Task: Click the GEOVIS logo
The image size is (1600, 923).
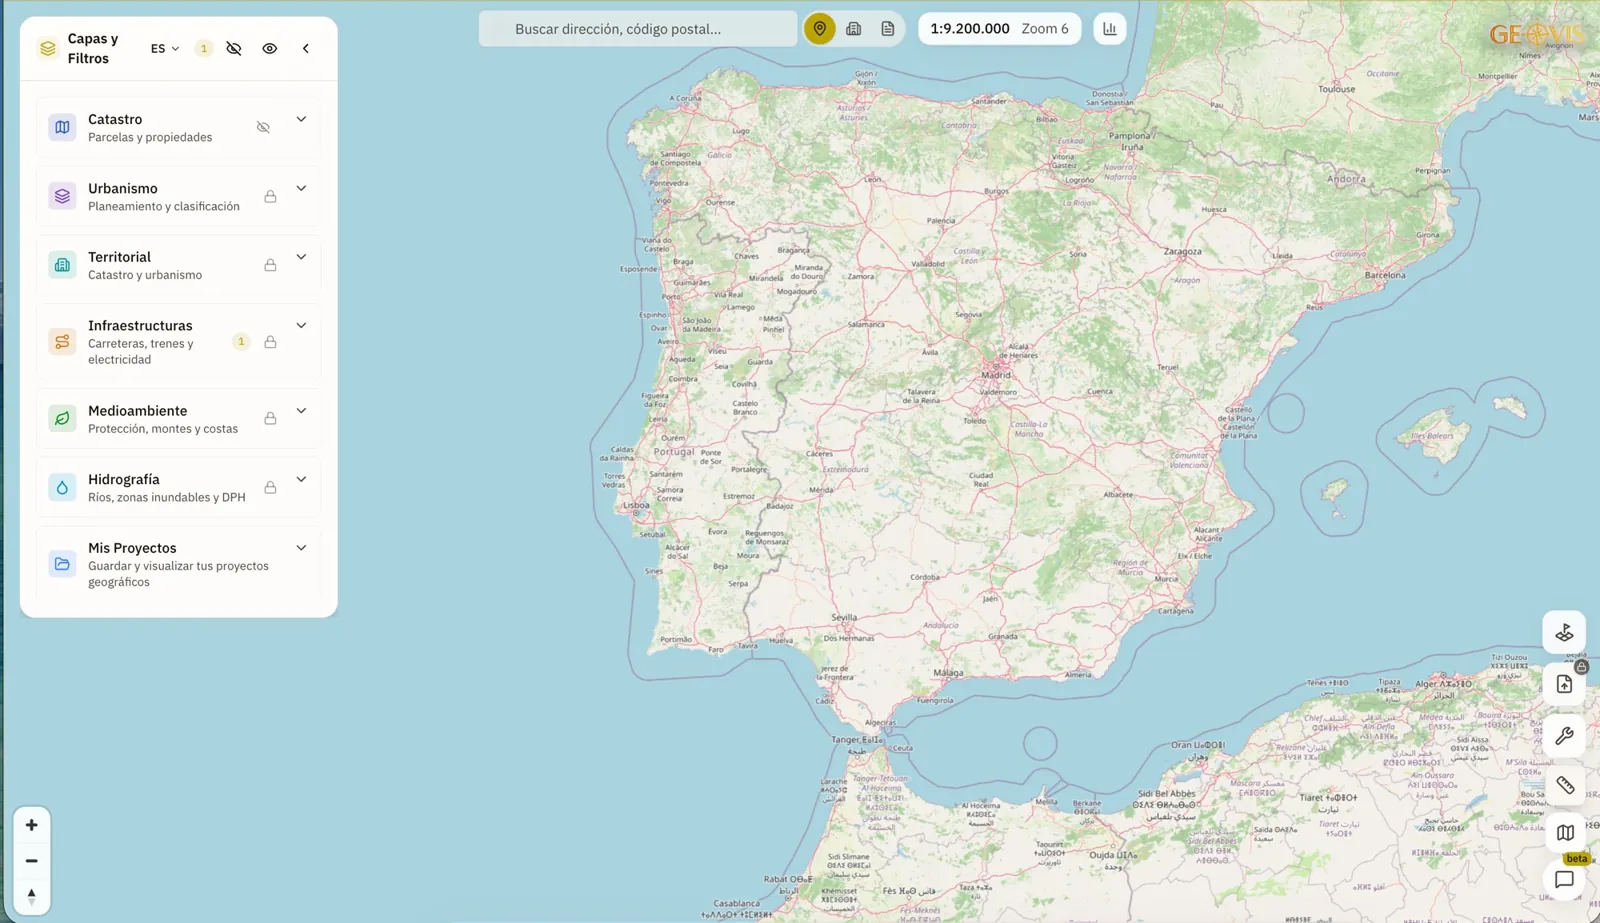Action: 1537,35
